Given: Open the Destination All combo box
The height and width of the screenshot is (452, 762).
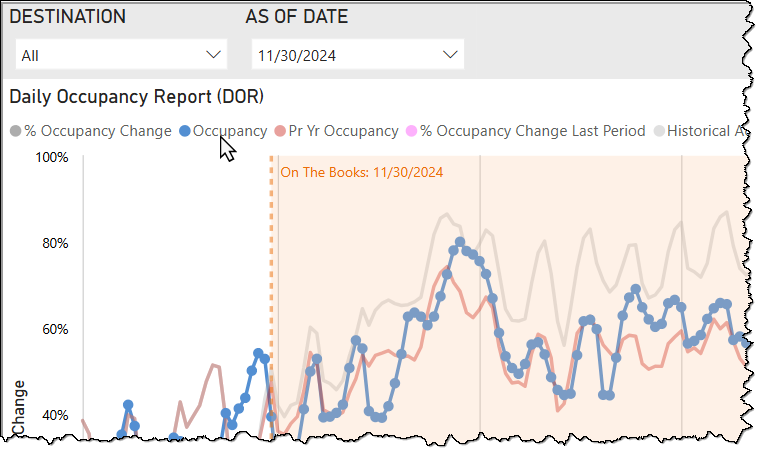Looking at the screenshot, I should coord(121,54).
